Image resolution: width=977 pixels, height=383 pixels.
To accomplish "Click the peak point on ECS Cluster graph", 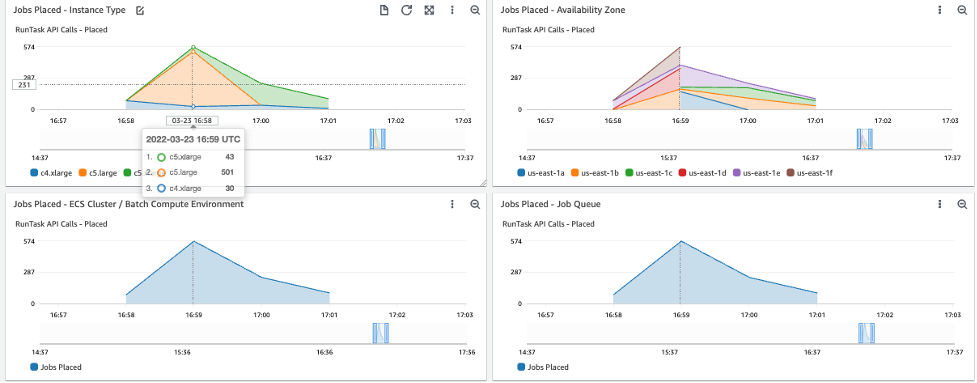I will click(x=193, y=241).
